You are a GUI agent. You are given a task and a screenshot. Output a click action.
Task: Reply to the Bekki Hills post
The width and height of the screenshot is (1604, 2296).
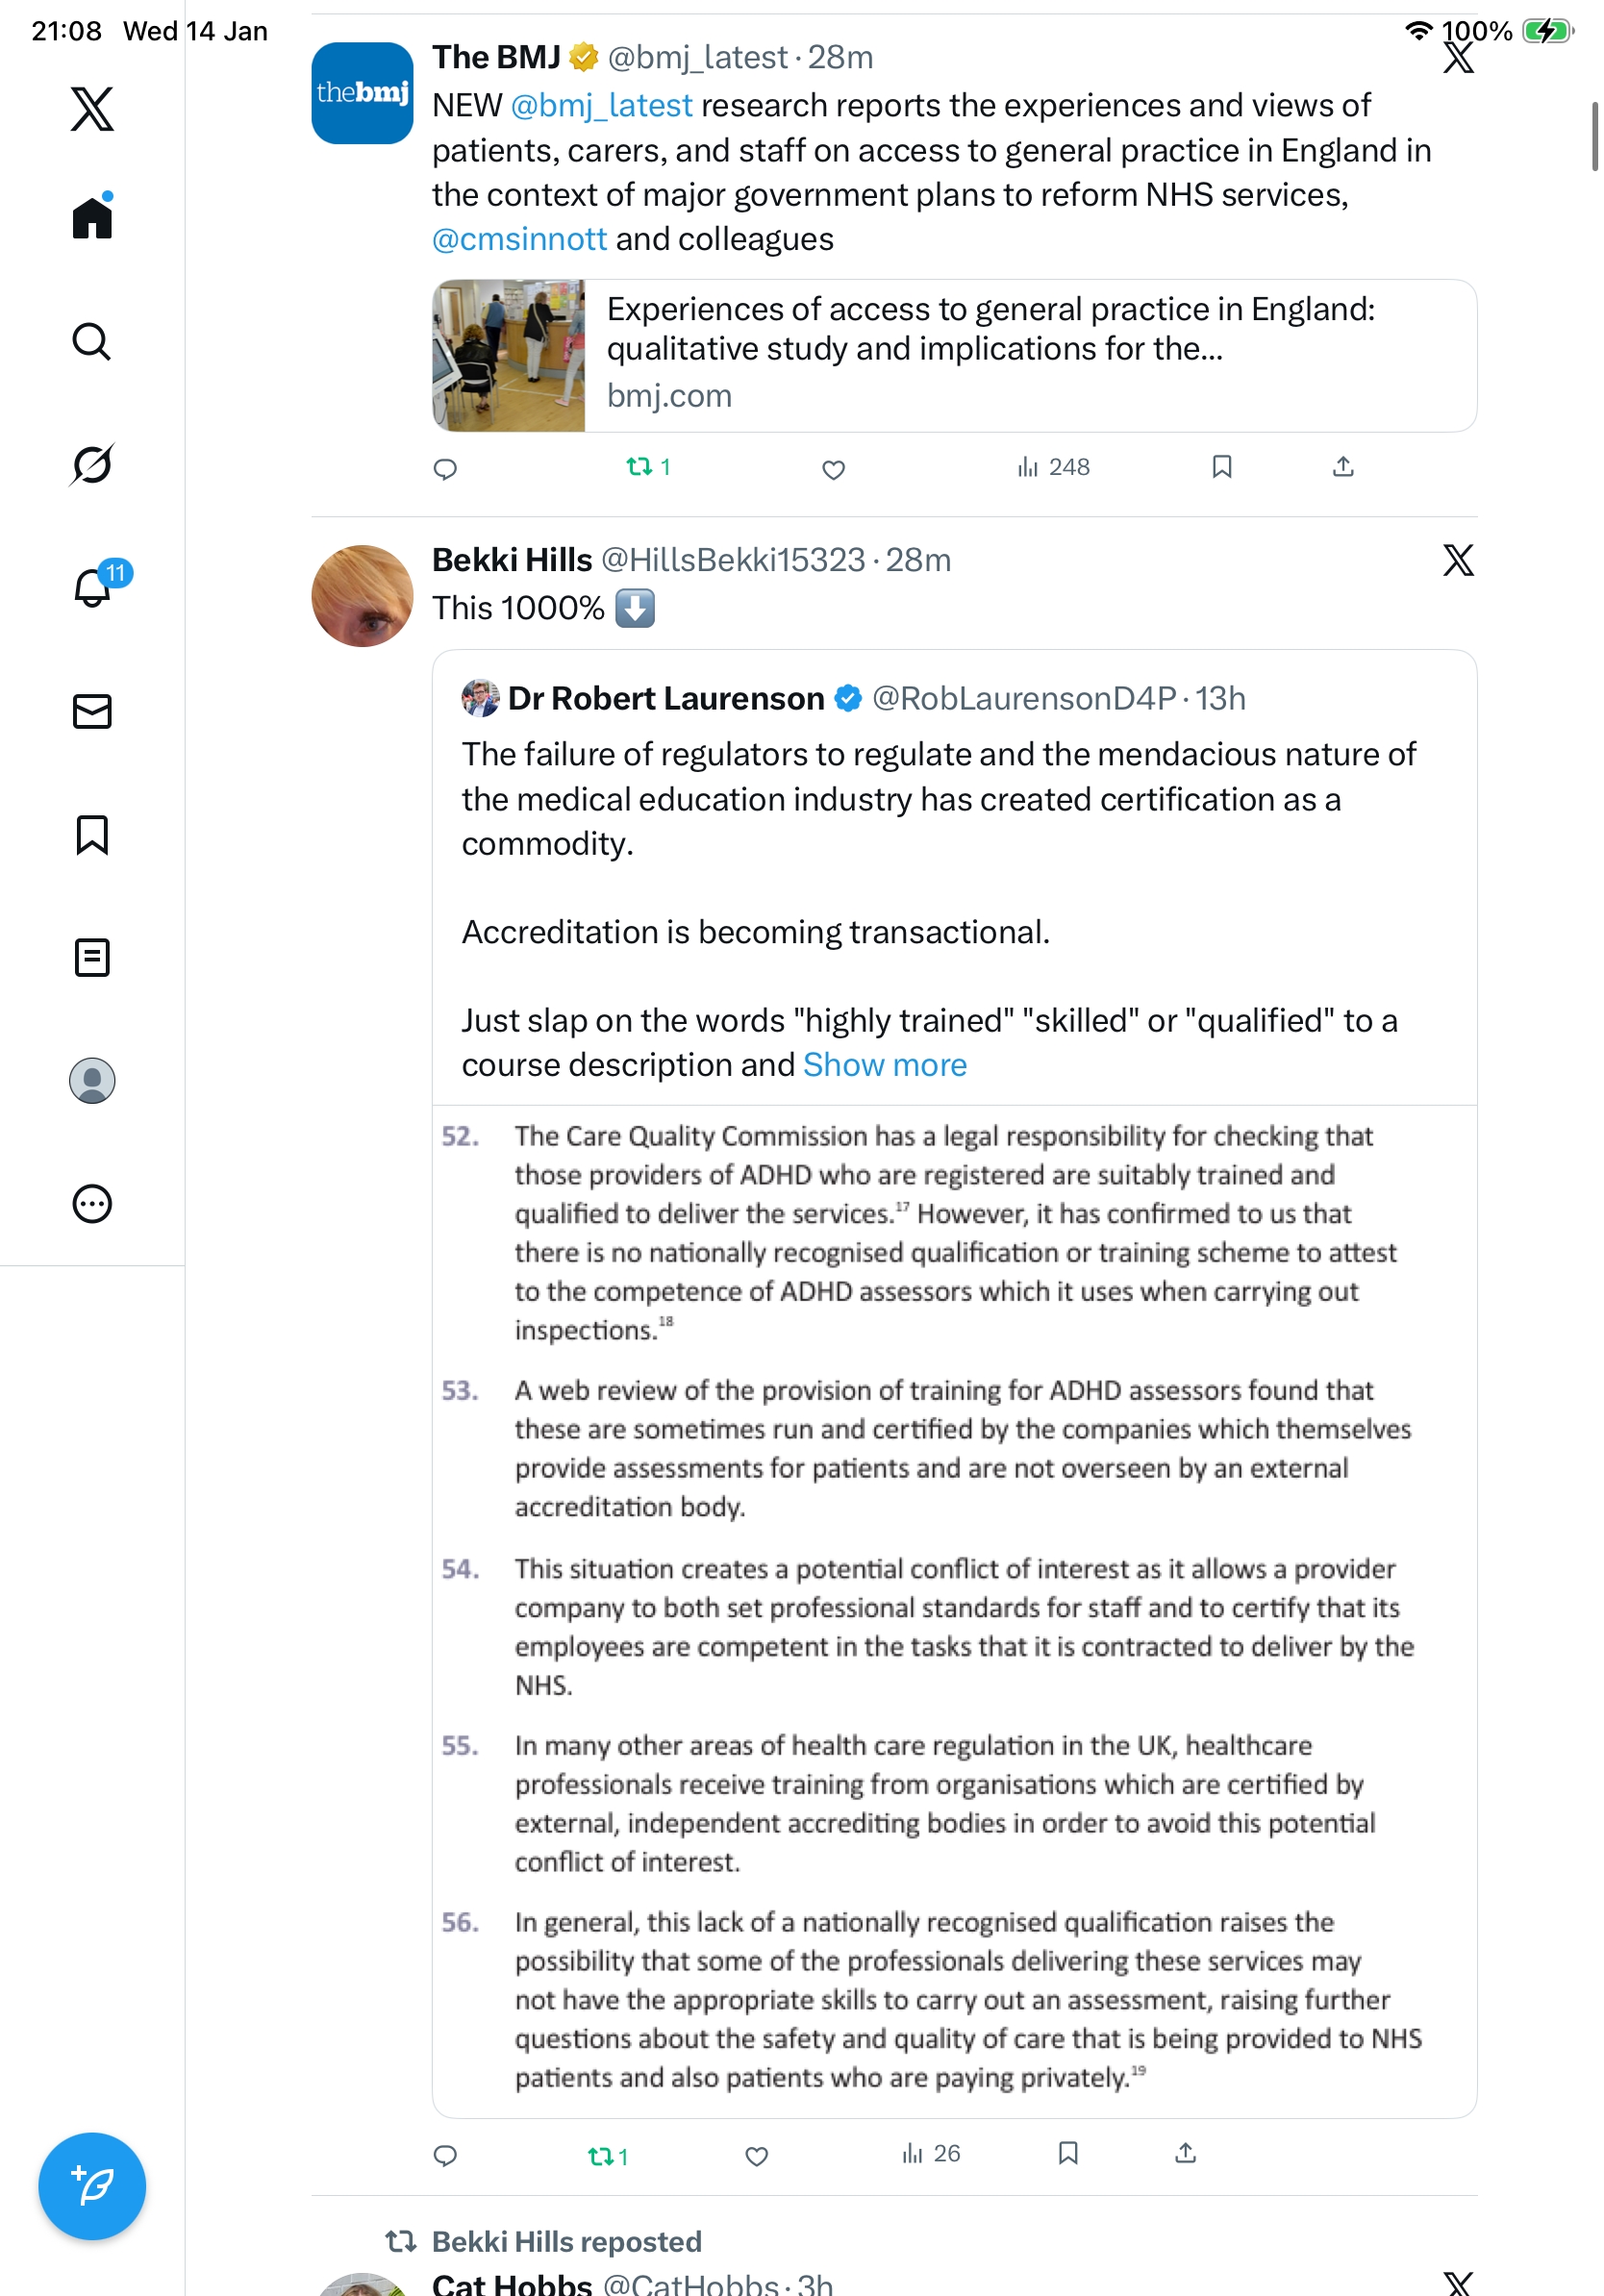(445, 2155)
